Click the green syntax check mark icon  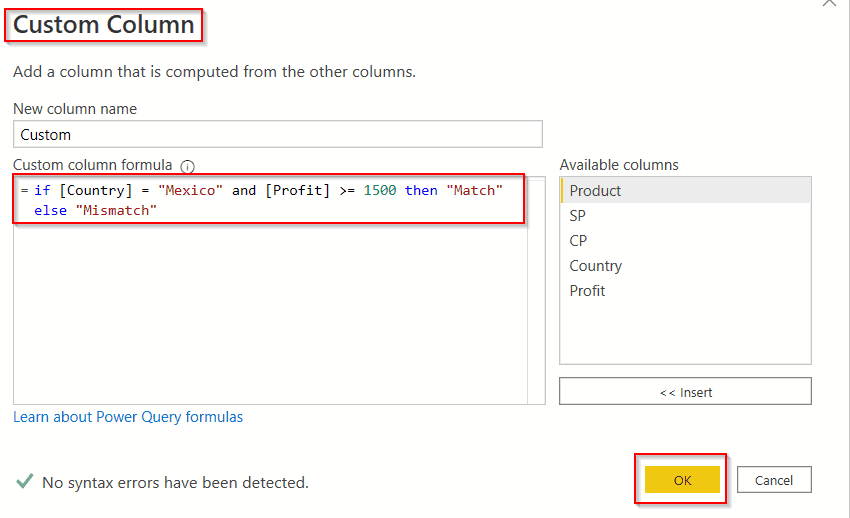[x=24, y=481]
